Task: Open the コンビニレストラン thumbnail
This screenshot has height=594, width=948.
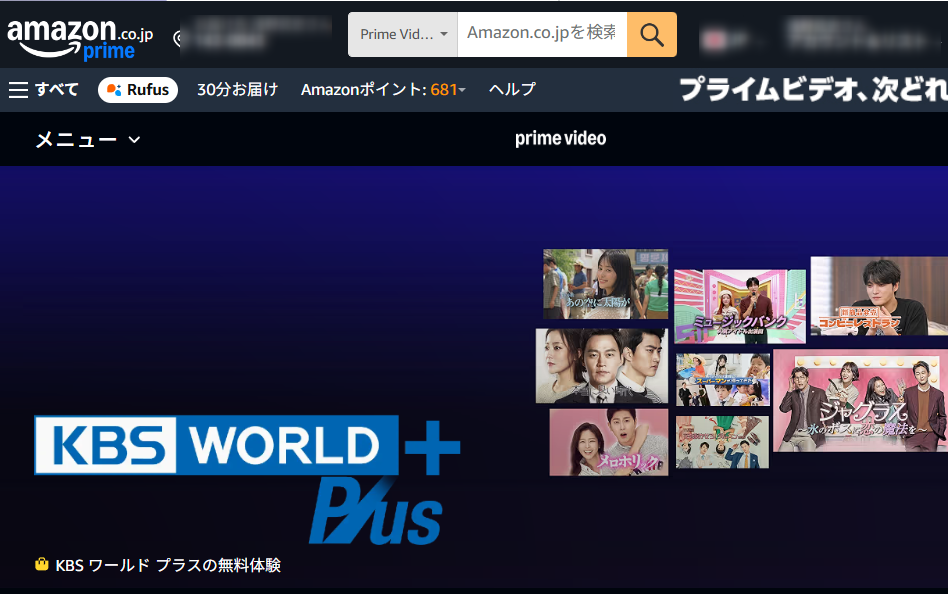Action: point(879,296)
